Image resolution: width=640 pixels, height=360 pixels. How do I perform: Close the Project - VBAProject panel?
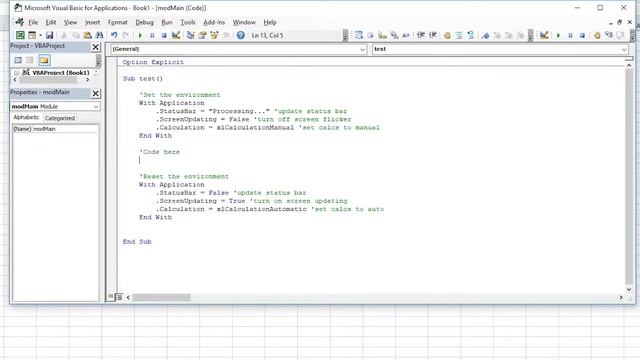click(x=96, y=47)
